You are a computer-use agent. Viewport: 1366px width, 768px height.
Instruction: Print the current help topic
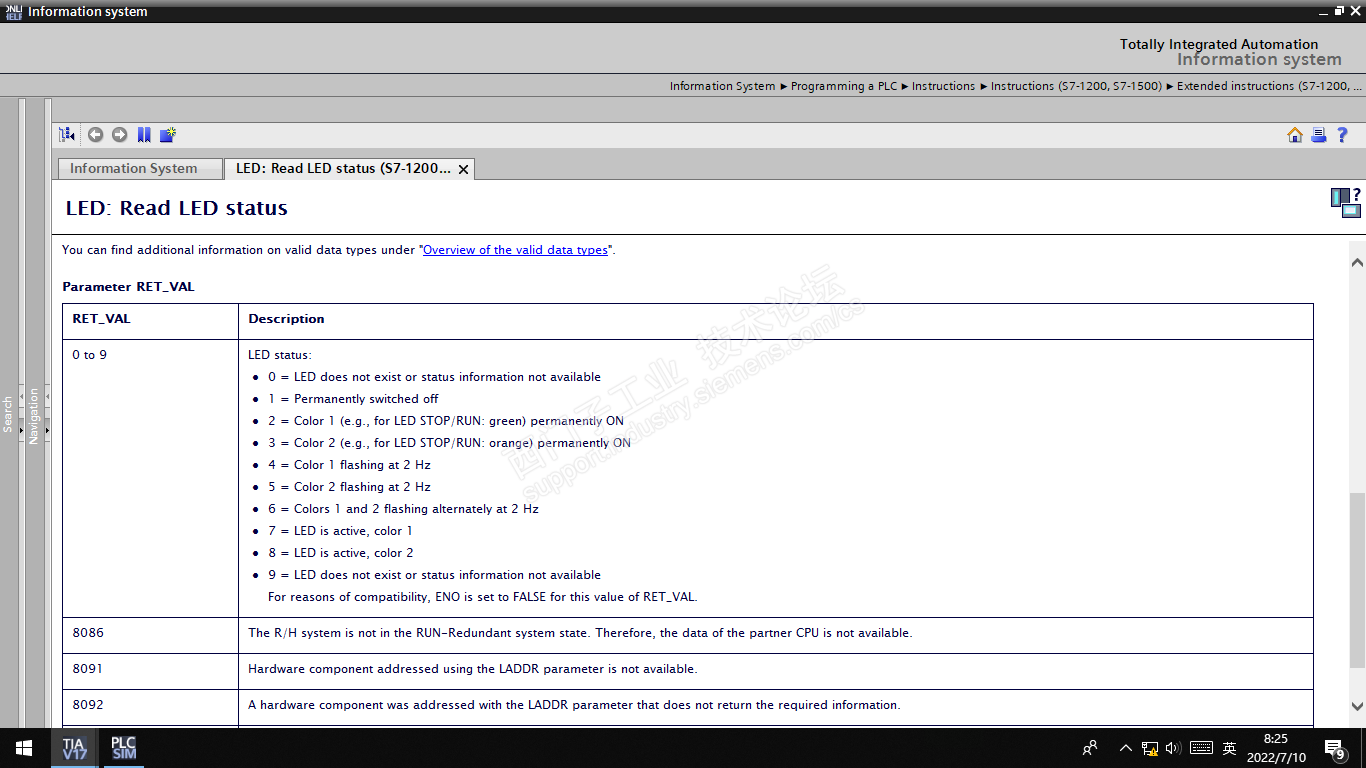coord(1319,135)
